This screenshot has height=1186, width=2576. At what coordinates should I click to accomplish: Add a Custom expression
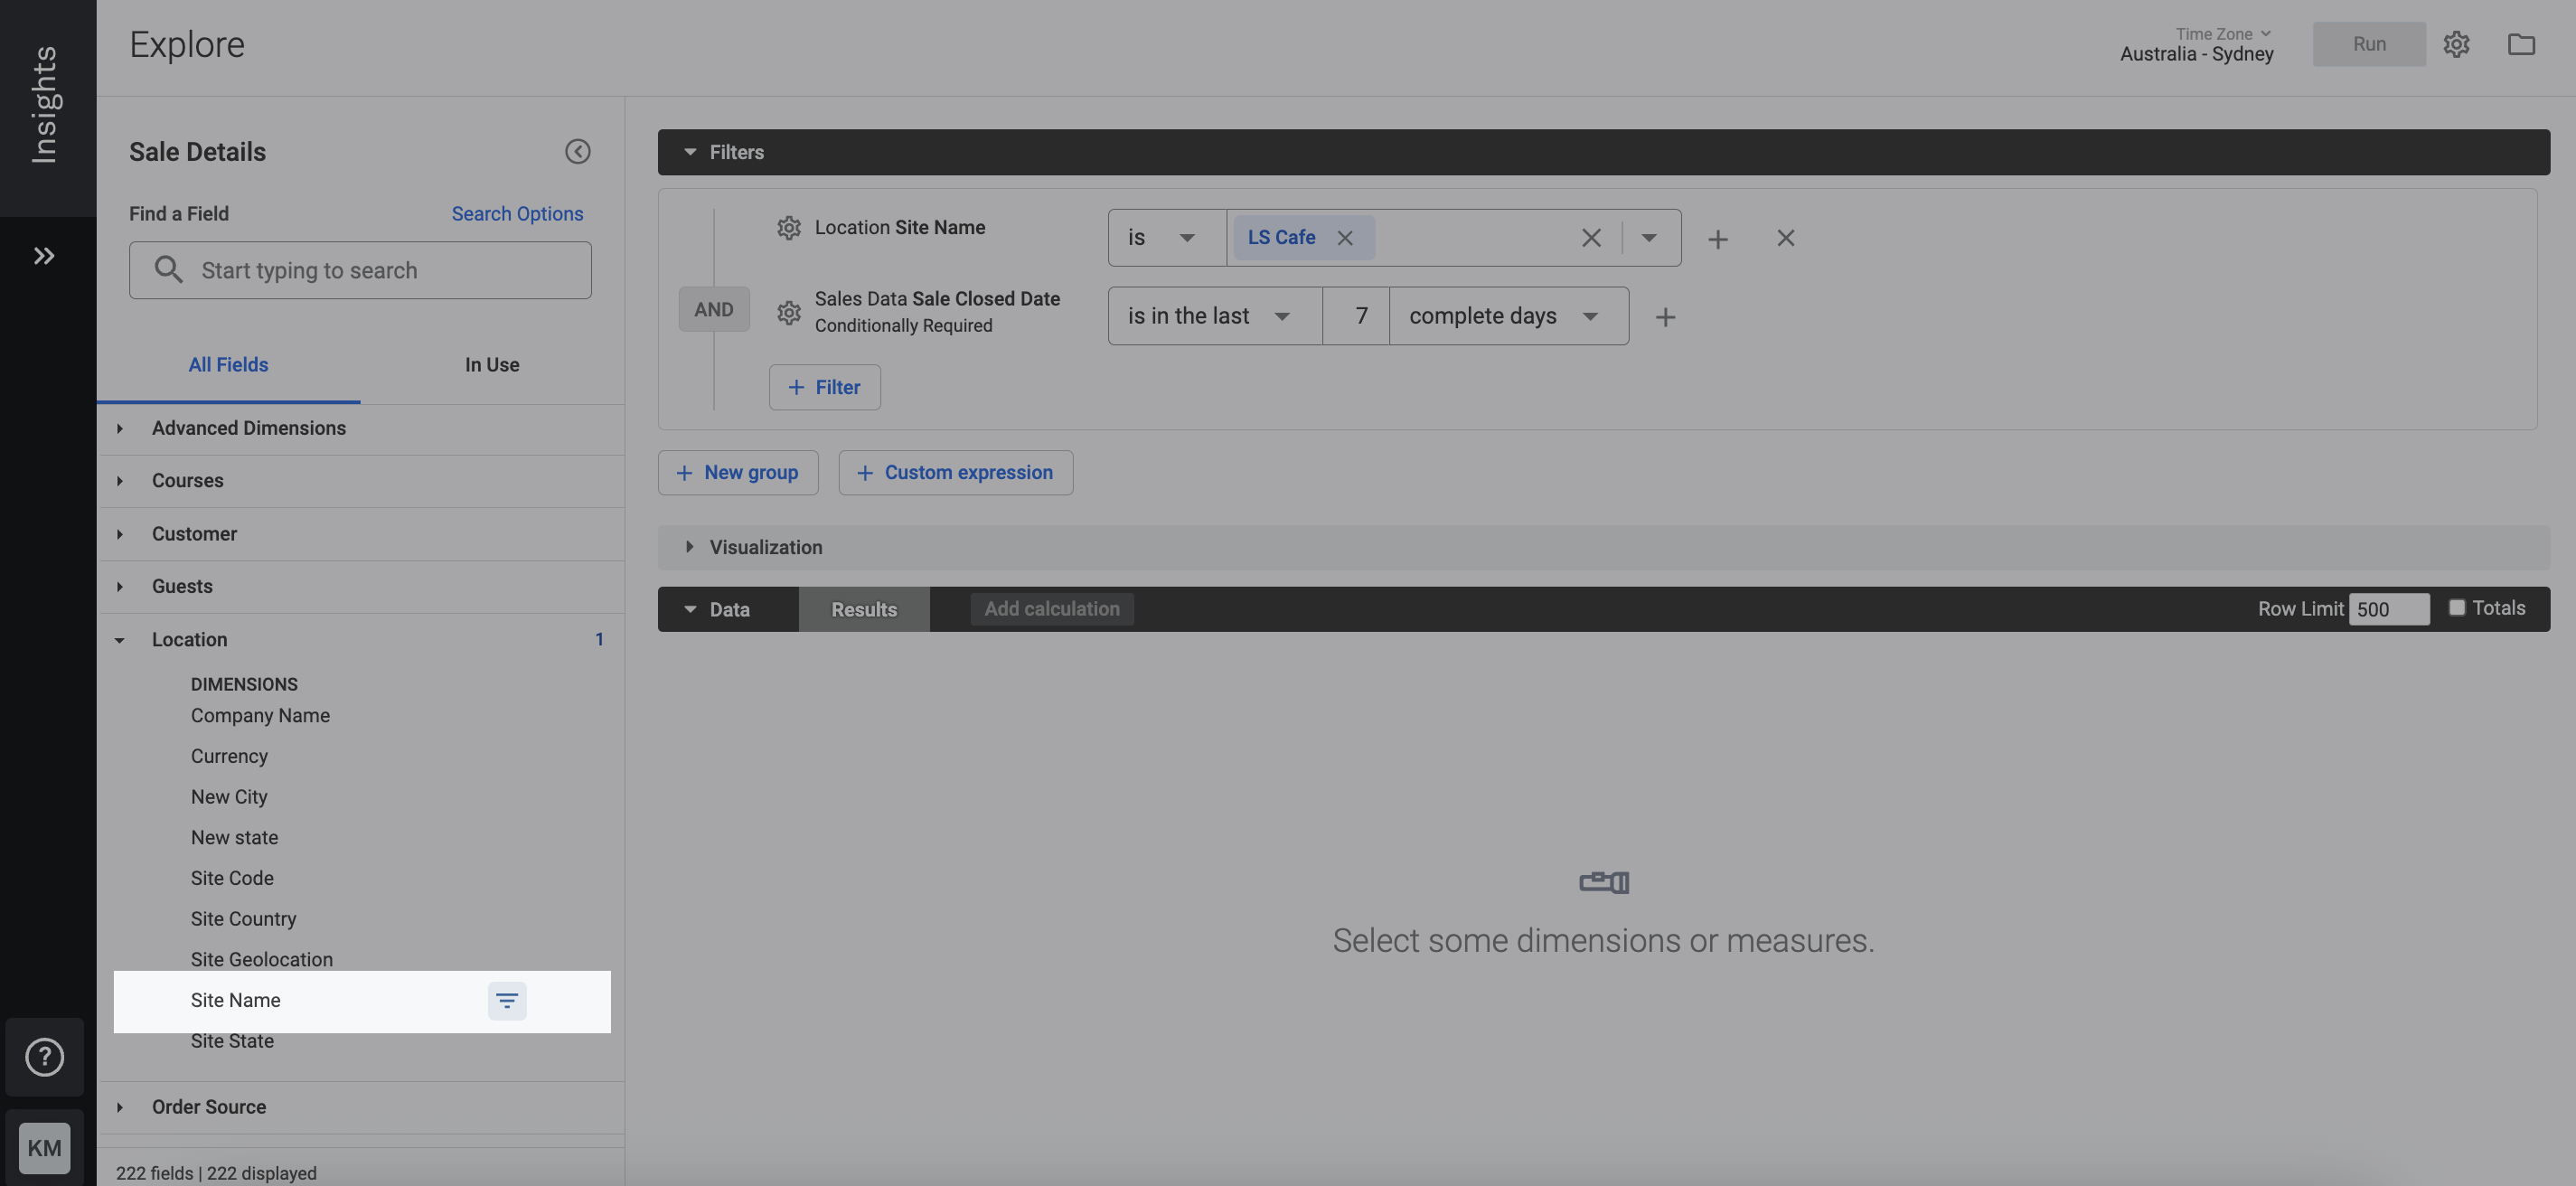[x=955, y=473]
